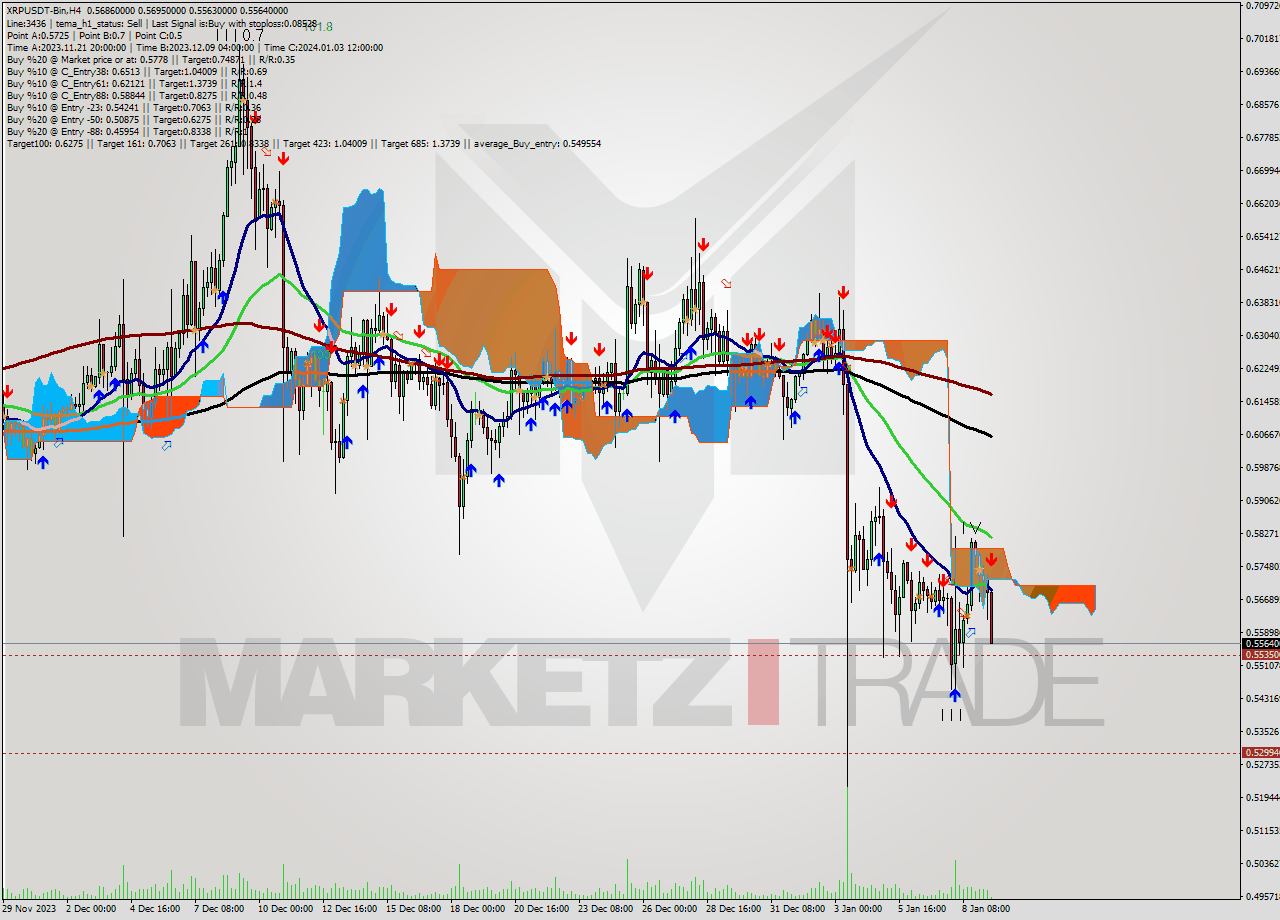The image size is (1280, 920).
Task: Click the '3 Jan 00:00' date label
Action: [857, 909]
